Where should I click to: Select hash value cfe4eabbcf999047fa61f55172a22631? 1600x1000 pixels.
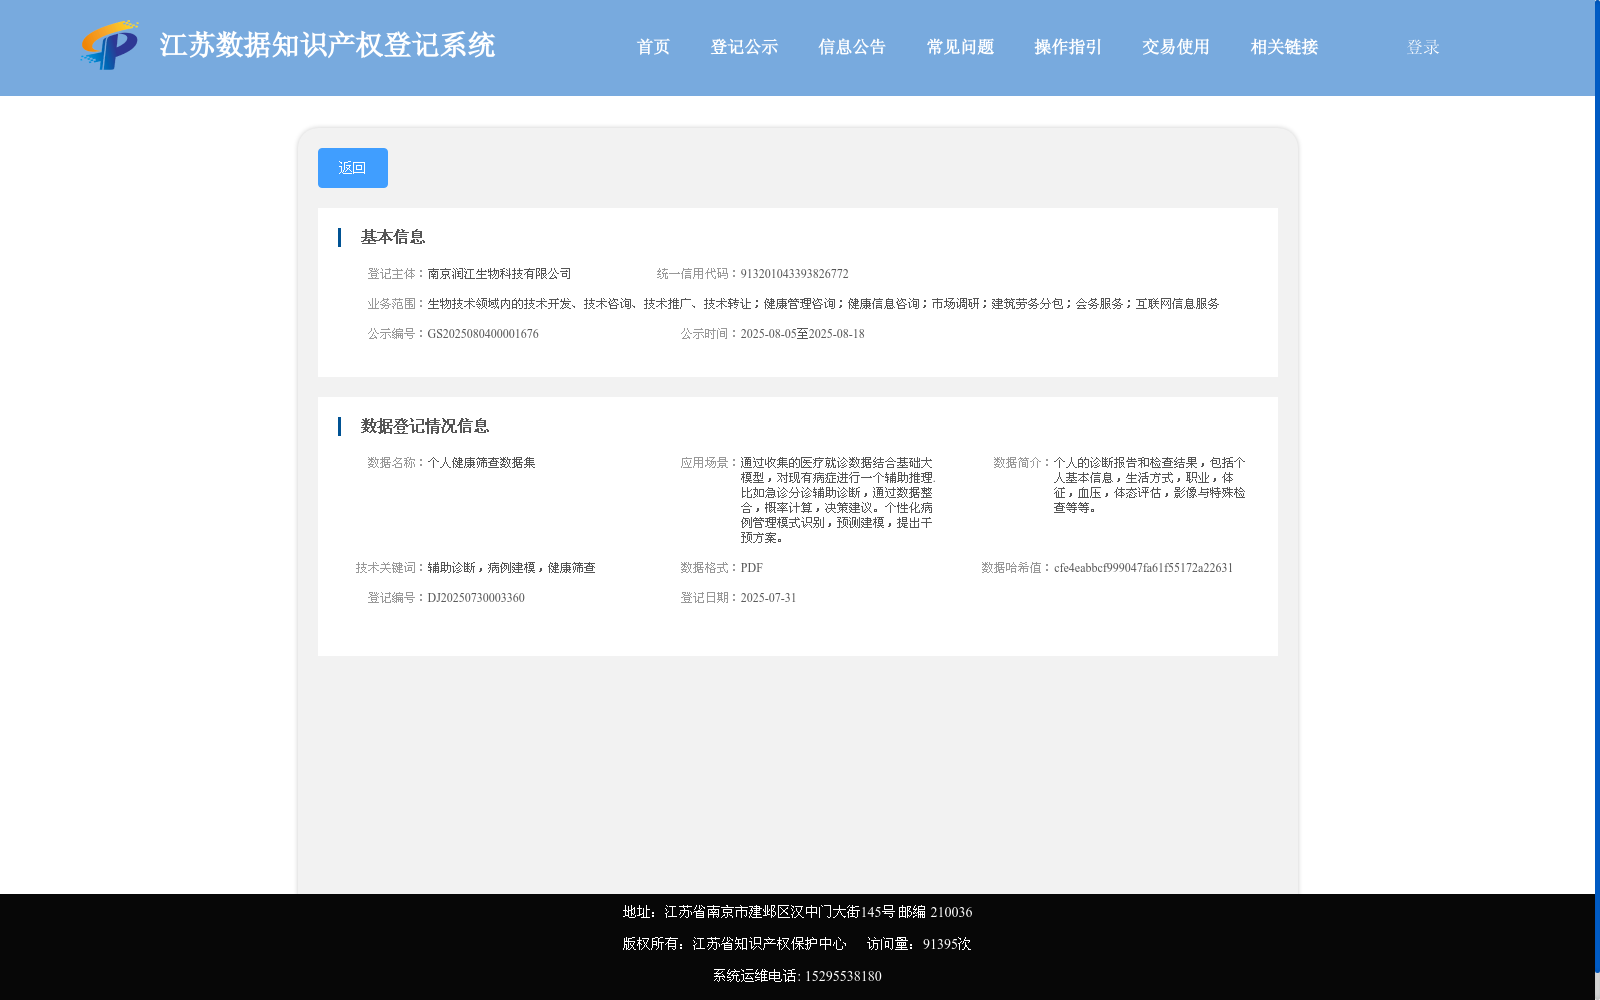tap(1143, 568)
